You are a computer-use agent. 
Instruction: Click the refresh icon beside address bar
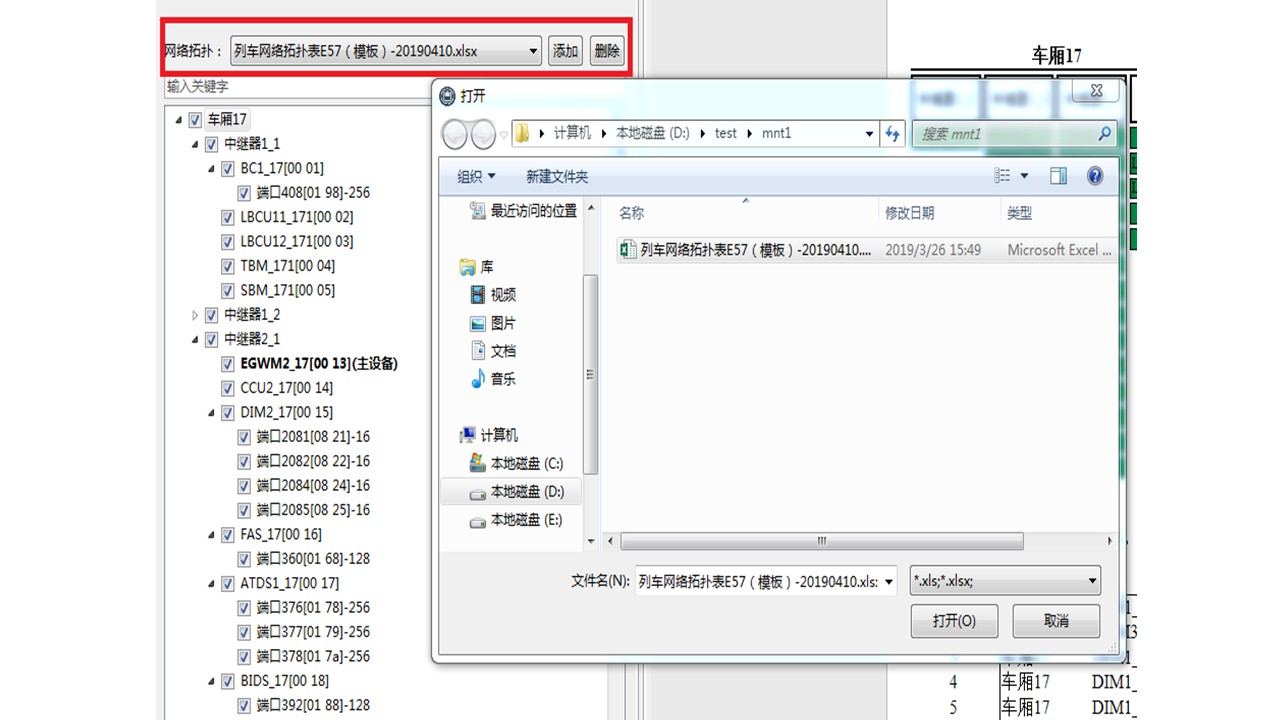coord(893,133)
